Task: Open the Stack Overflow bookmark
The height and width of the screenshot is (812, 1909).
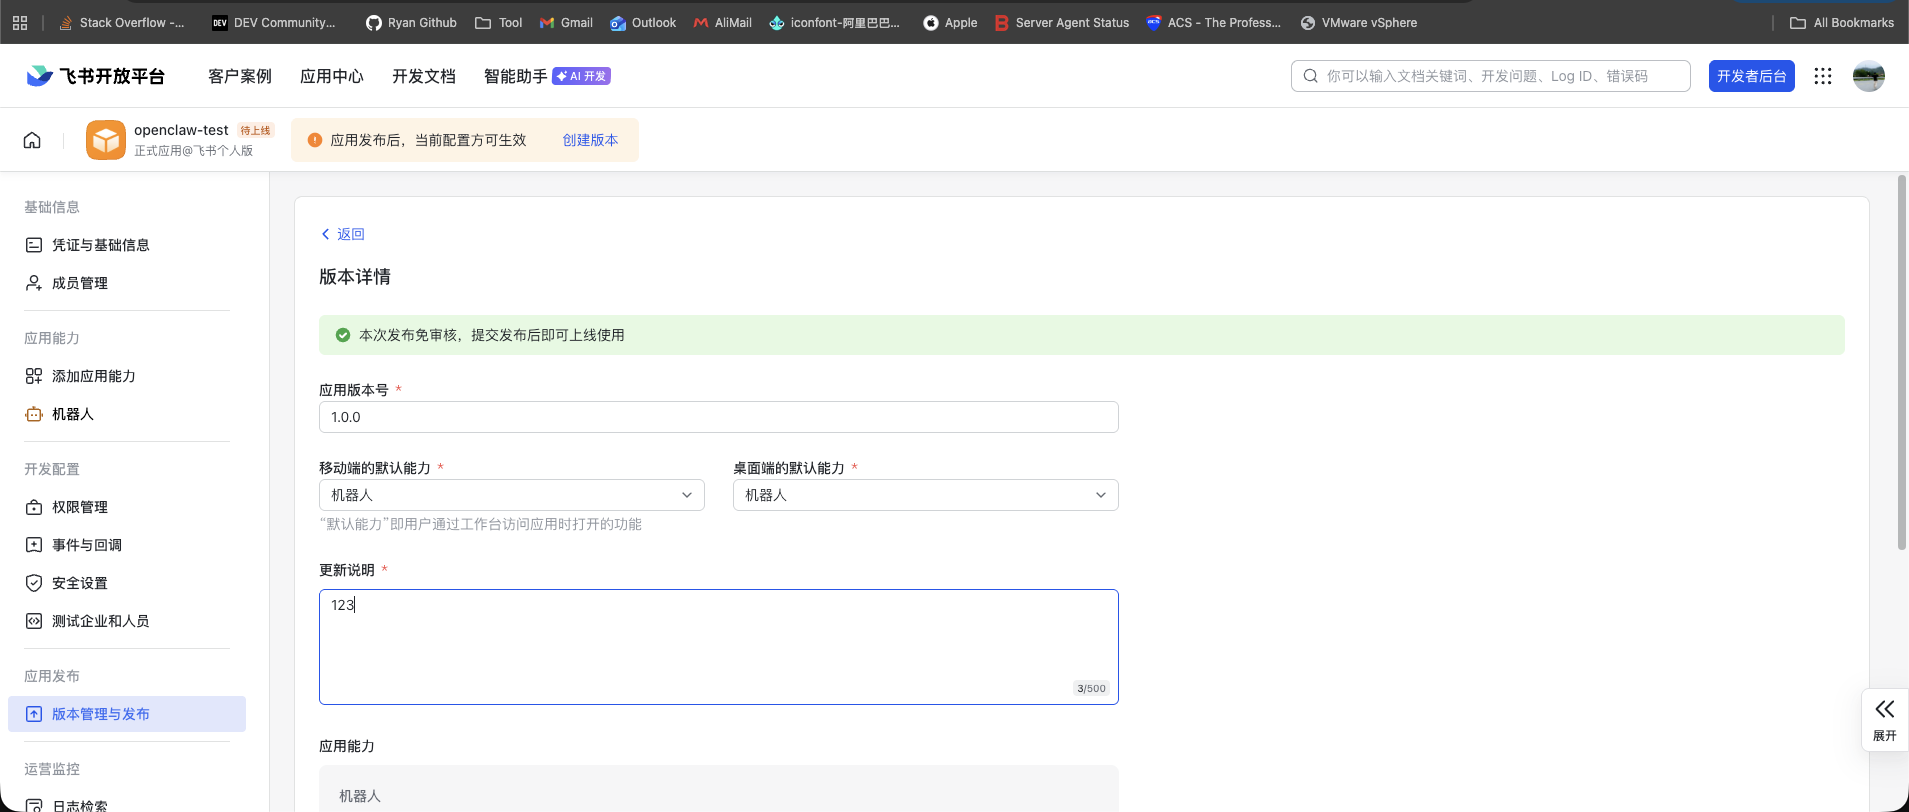Action: pyautogui.click(x=122, y=22)
